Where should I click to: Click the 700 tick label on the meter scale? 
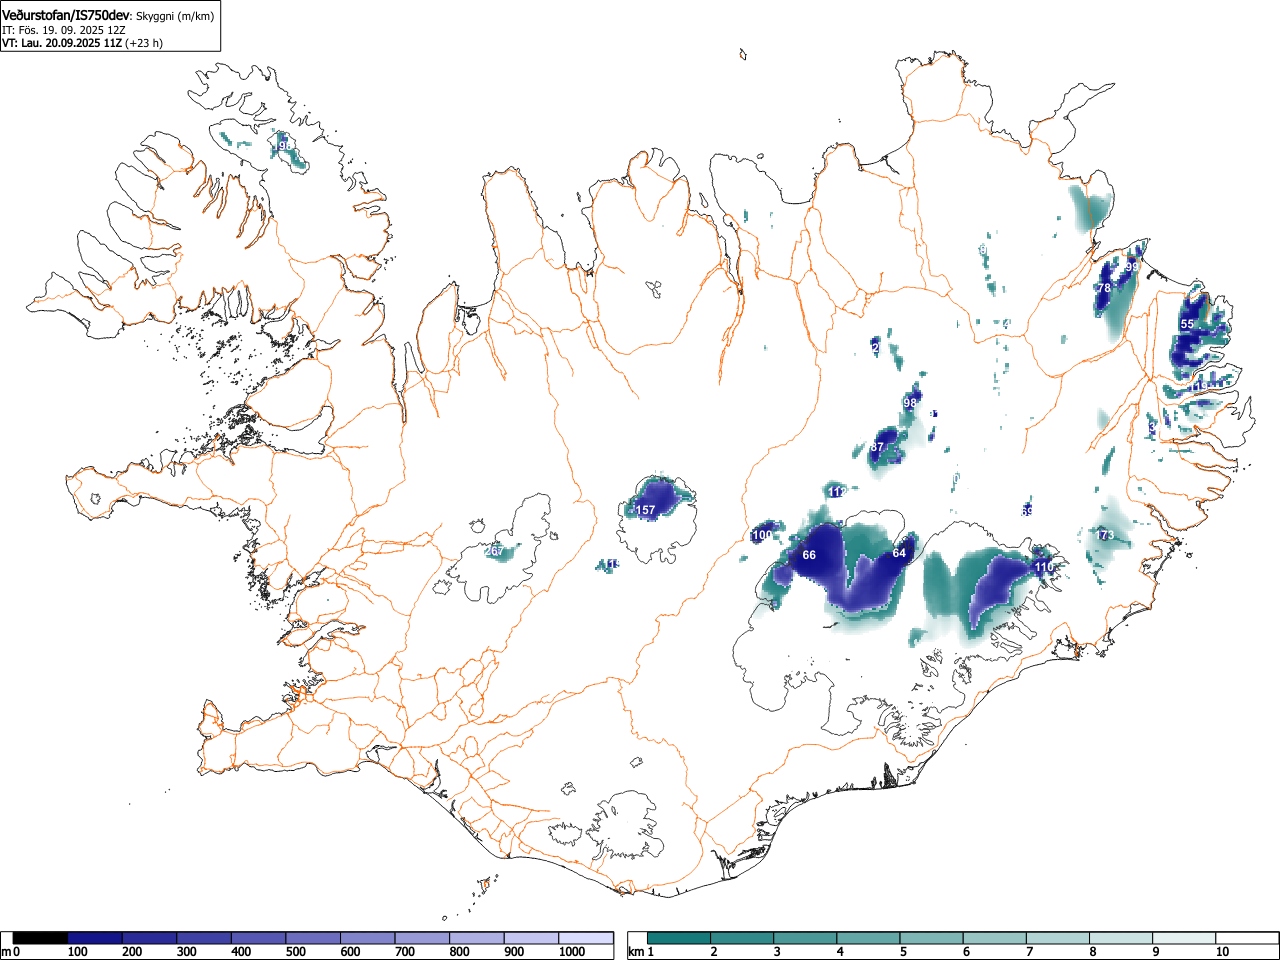(404, 952)
